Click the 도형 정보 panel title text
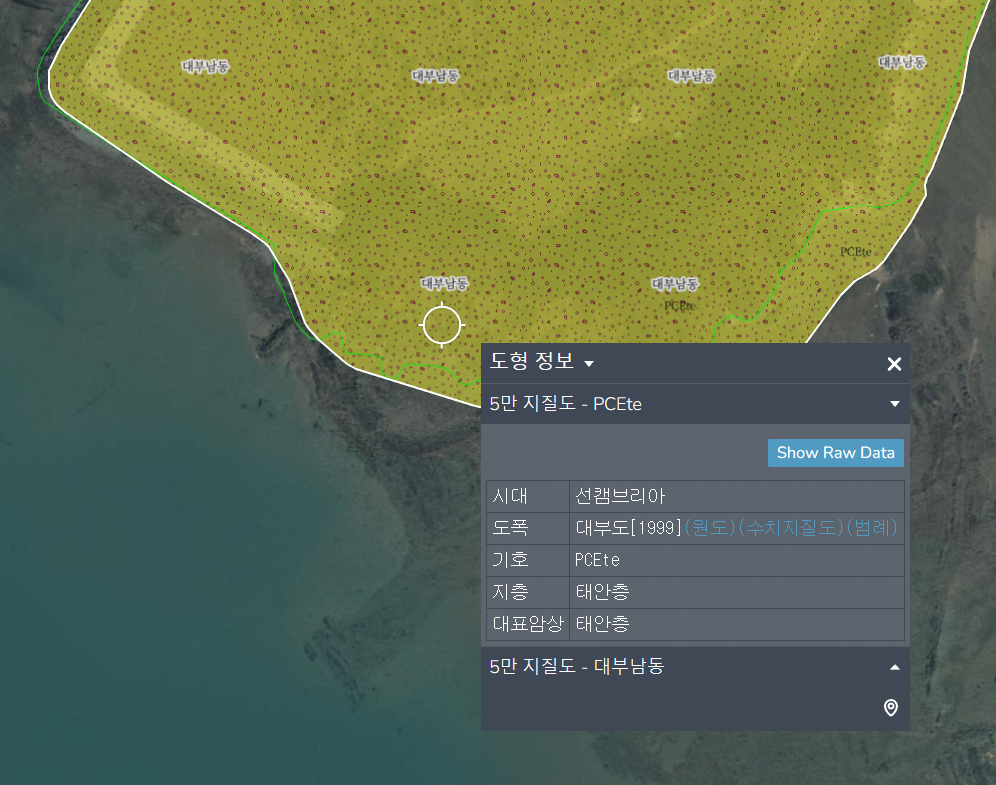The width and height of the screenshot is (996, 785). (532, 361)
